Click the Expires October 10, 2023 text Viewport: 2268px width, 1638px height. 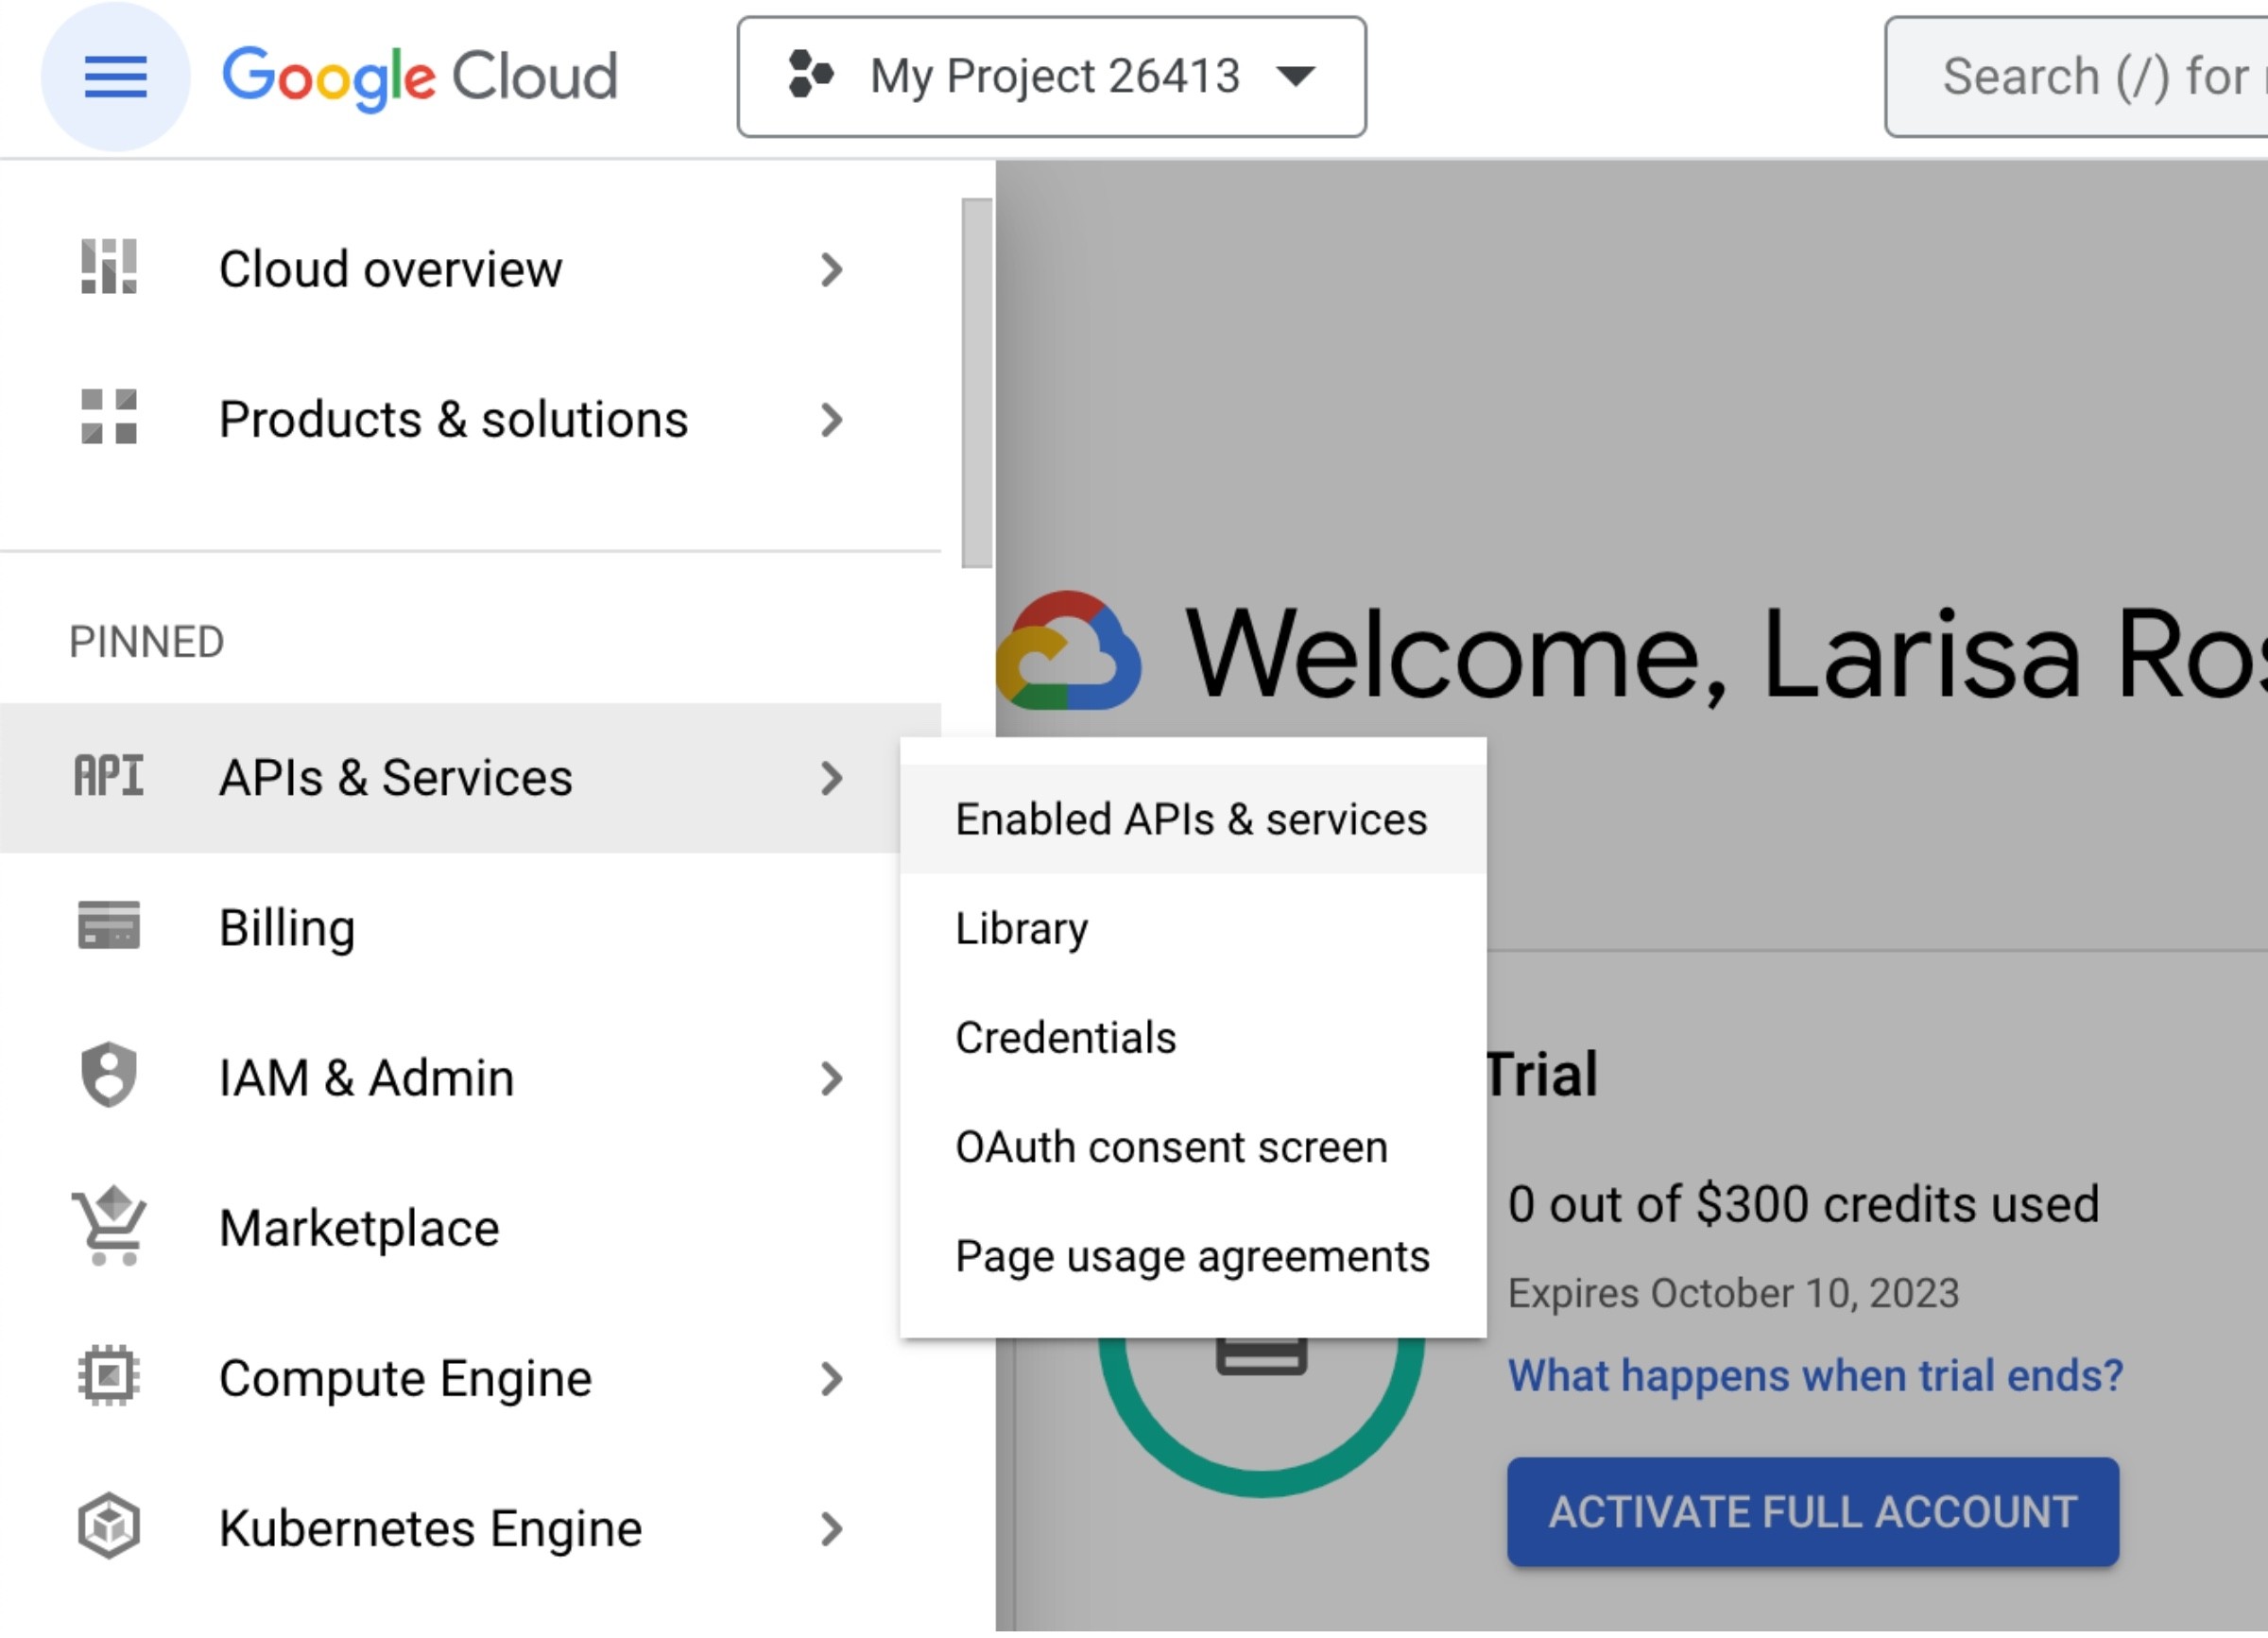[1733, 1293]
